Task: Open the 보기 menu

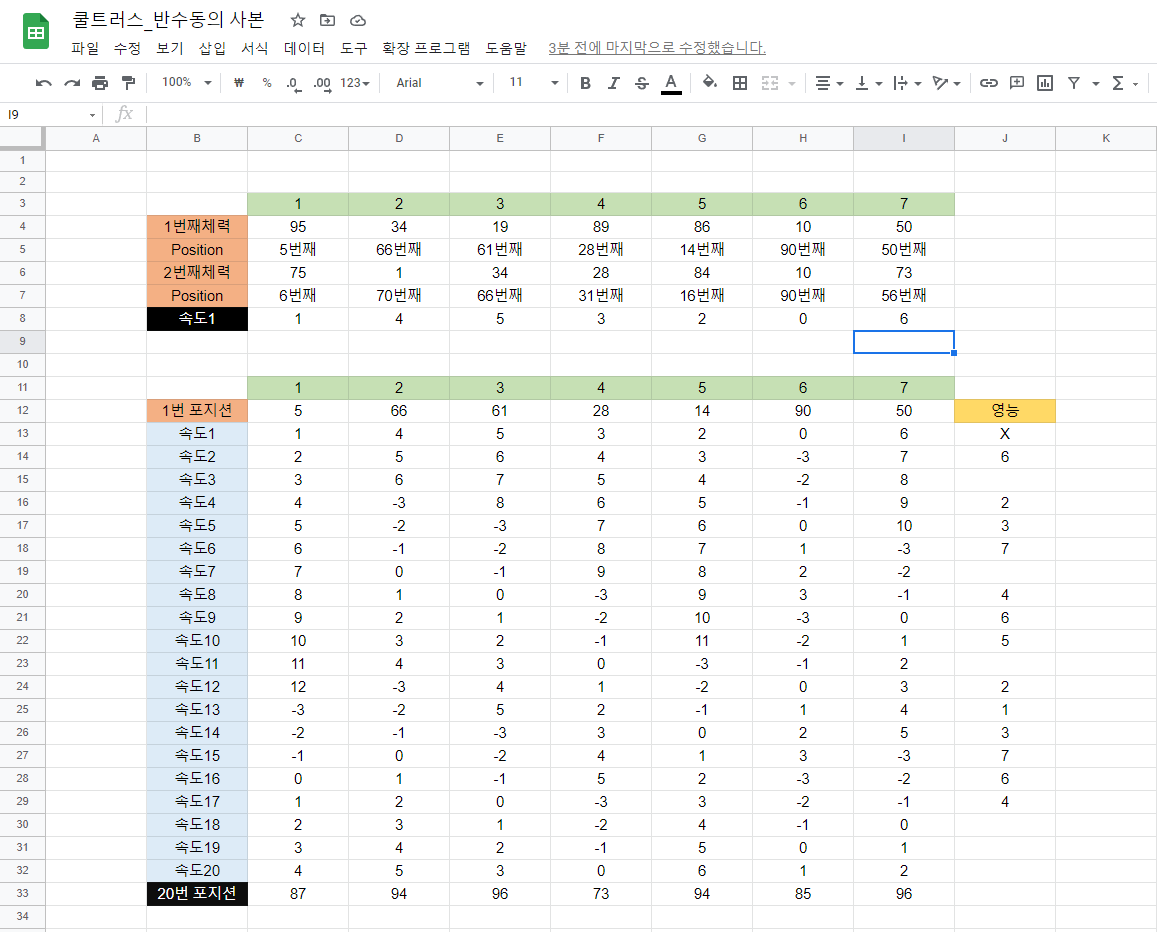Action: click(x=170, y=48)
